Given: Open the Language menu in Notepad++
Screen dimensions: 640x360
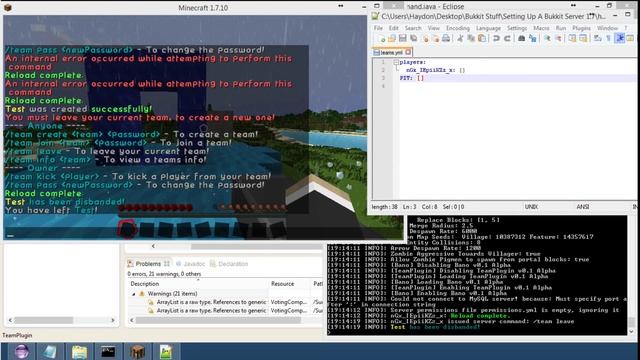Looking at the screenshot, I should [488, 28].
